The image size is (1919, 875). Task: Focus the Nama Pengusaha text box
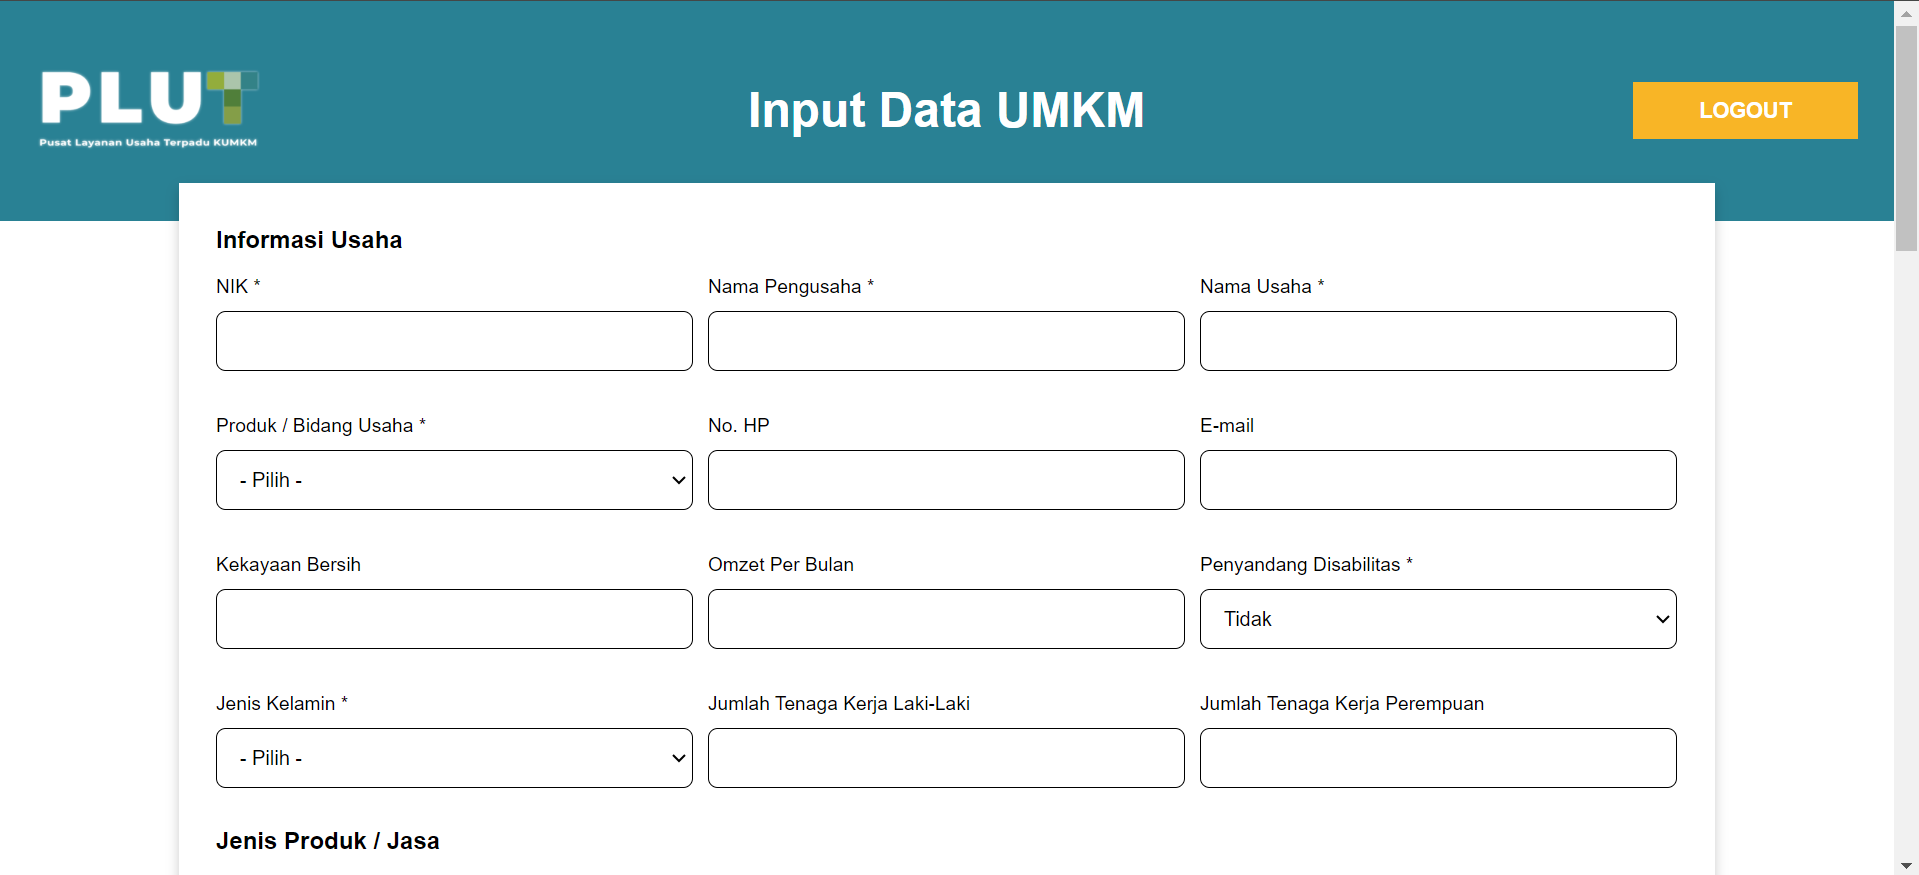click(946, 341)
